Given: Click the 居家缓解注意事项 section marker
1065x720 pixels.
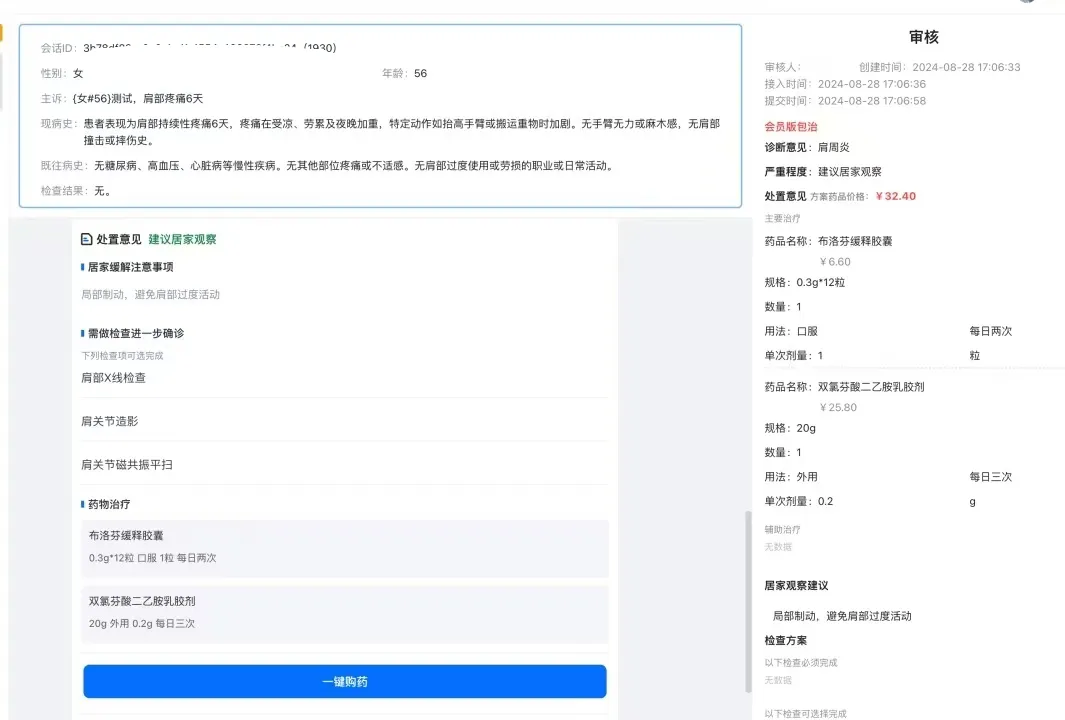Looking at the screenshot, I should coord(84,267).
